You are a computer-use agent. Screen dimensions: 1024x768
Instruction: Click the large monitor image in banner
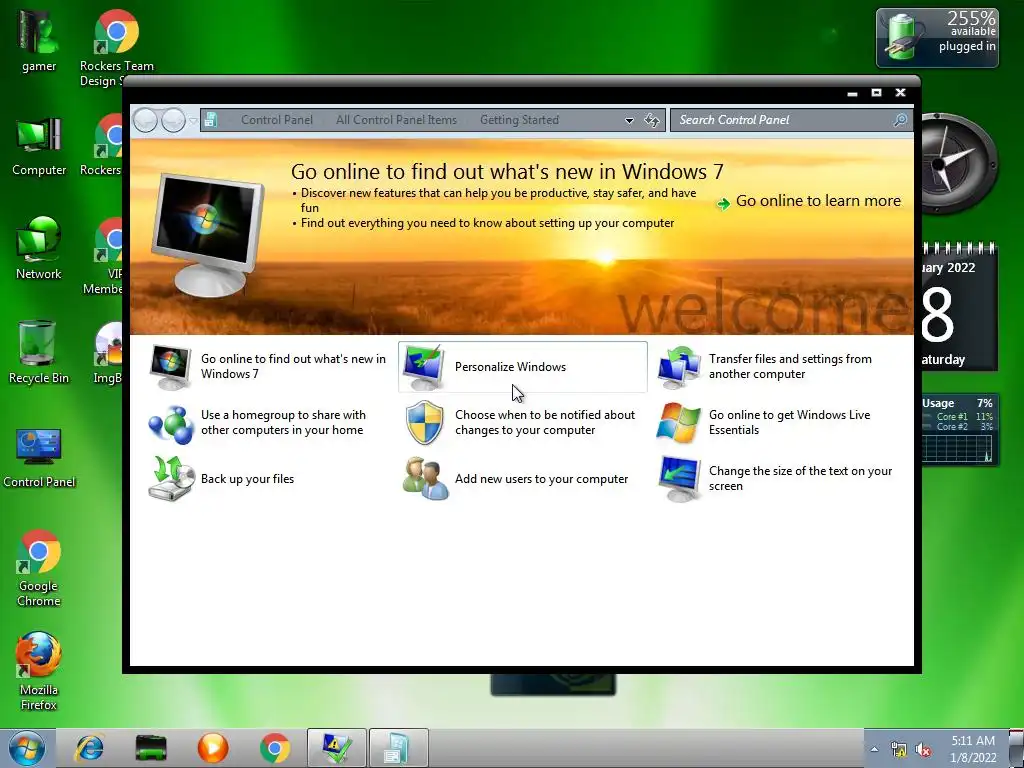point(208,234)
